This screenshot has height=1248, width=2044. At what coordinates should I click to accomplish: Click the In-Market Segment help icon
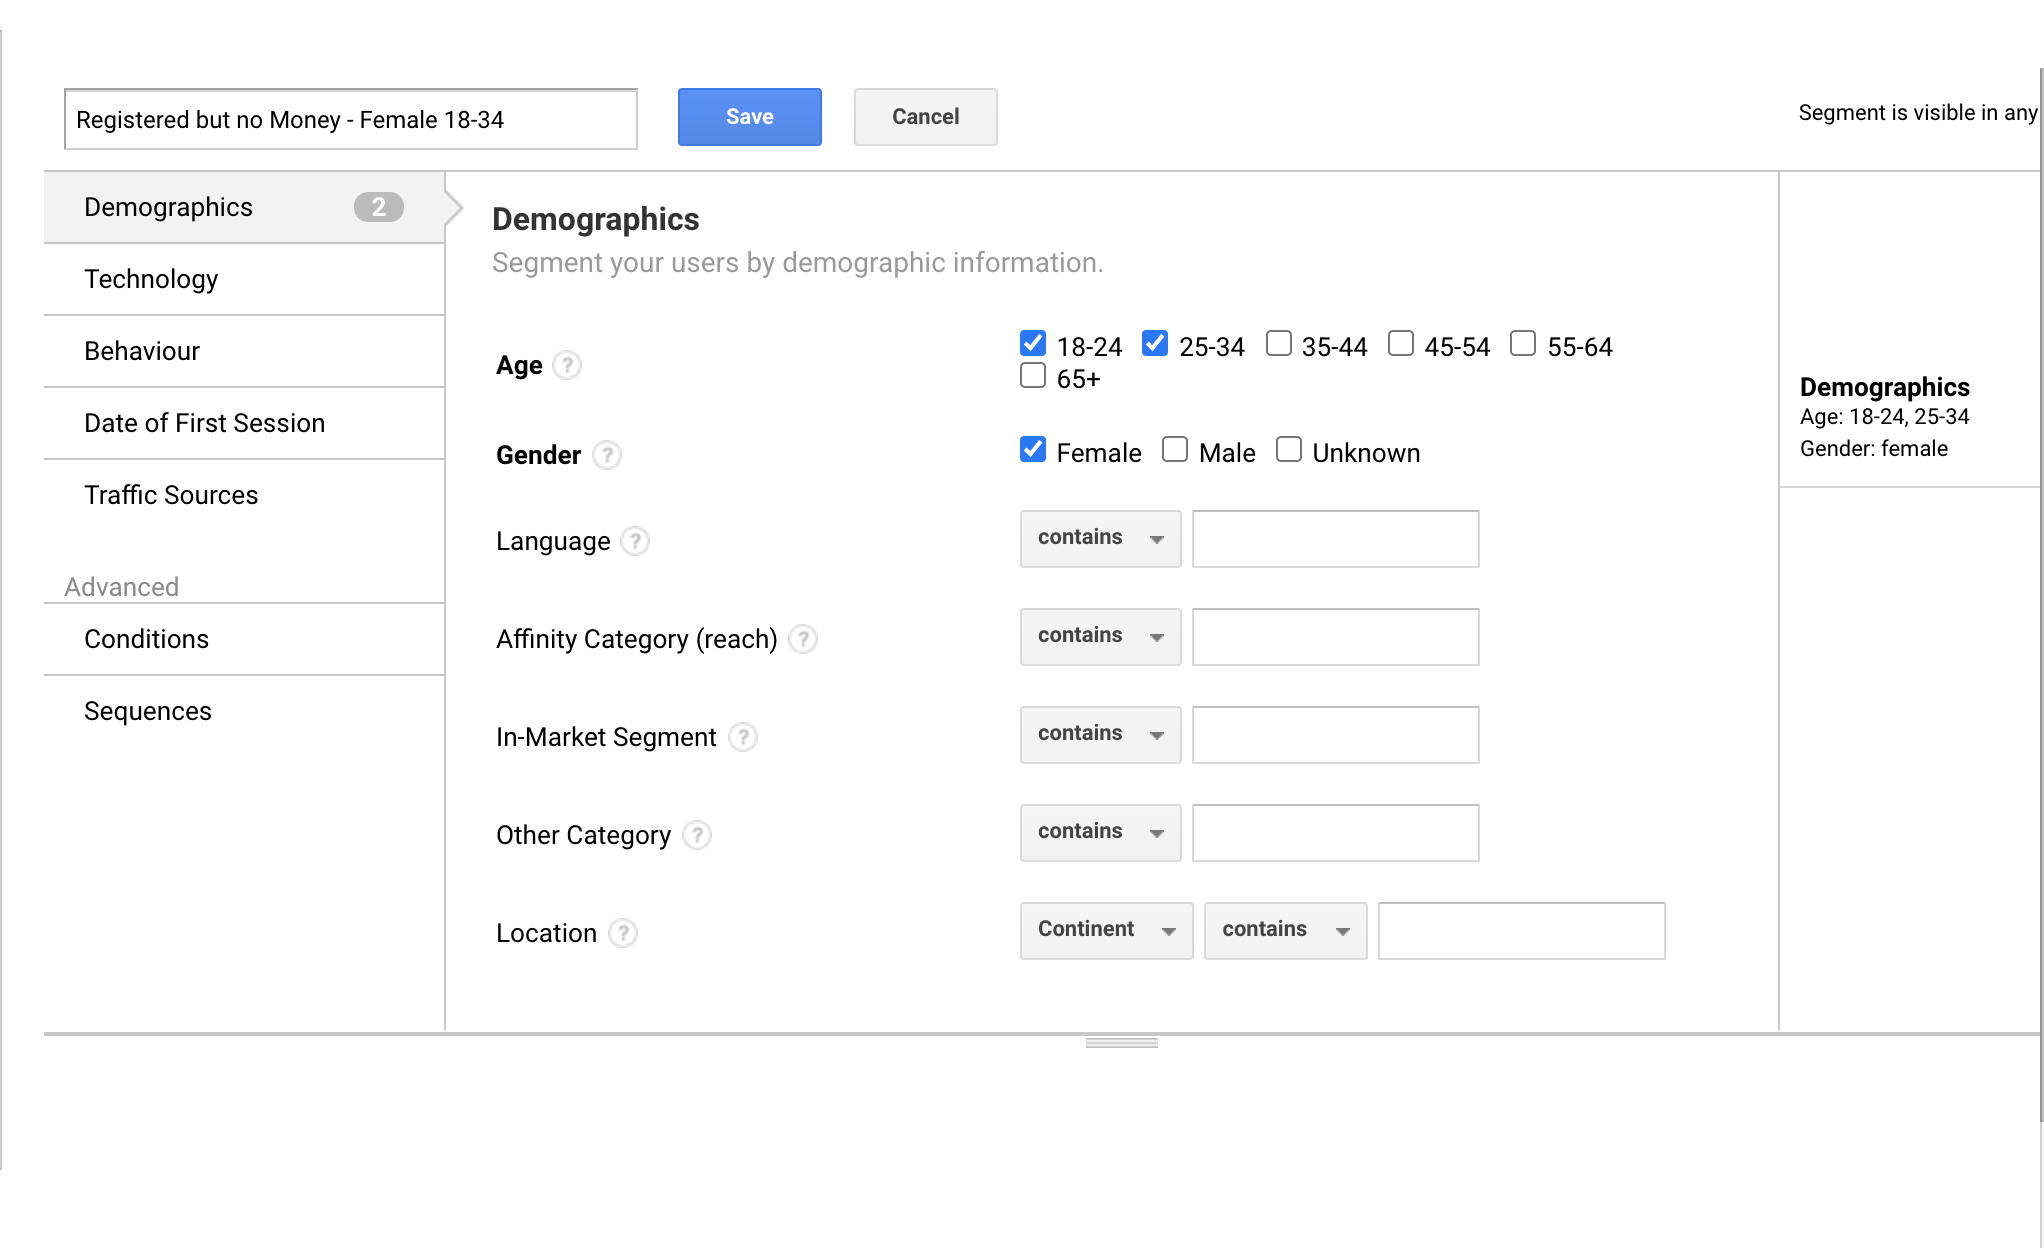click(742, 737)
